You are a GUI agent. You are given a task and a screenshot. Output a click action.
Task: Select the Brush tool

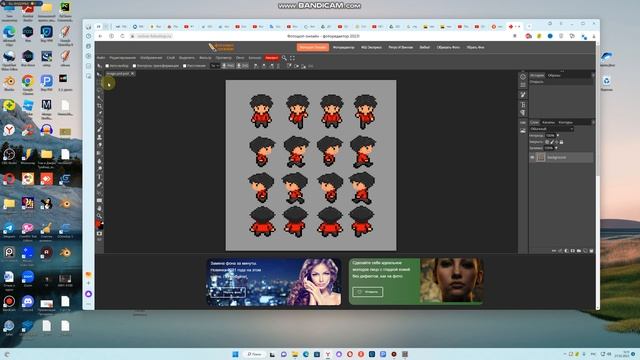(99, 129)
